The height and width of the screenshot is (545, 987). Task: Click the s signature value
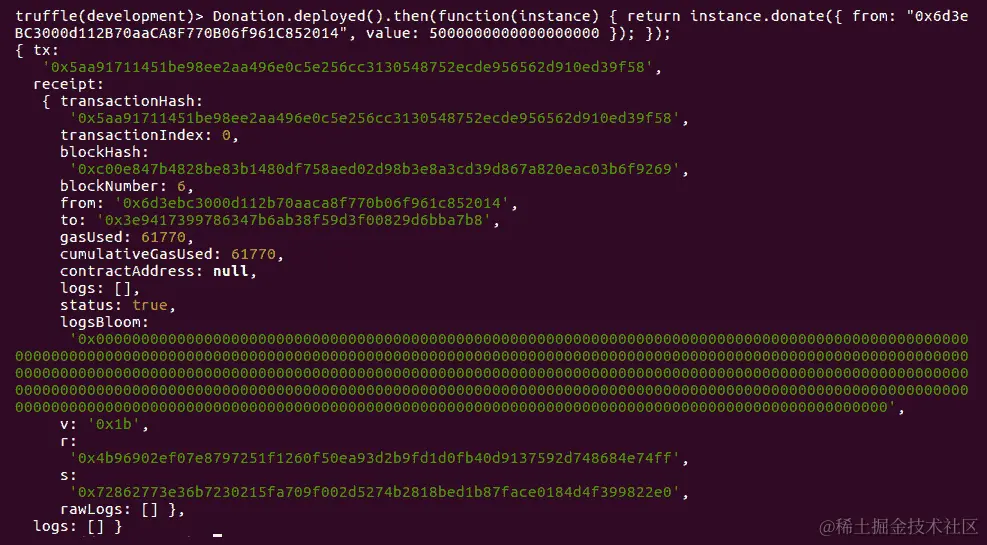point(375,492)
